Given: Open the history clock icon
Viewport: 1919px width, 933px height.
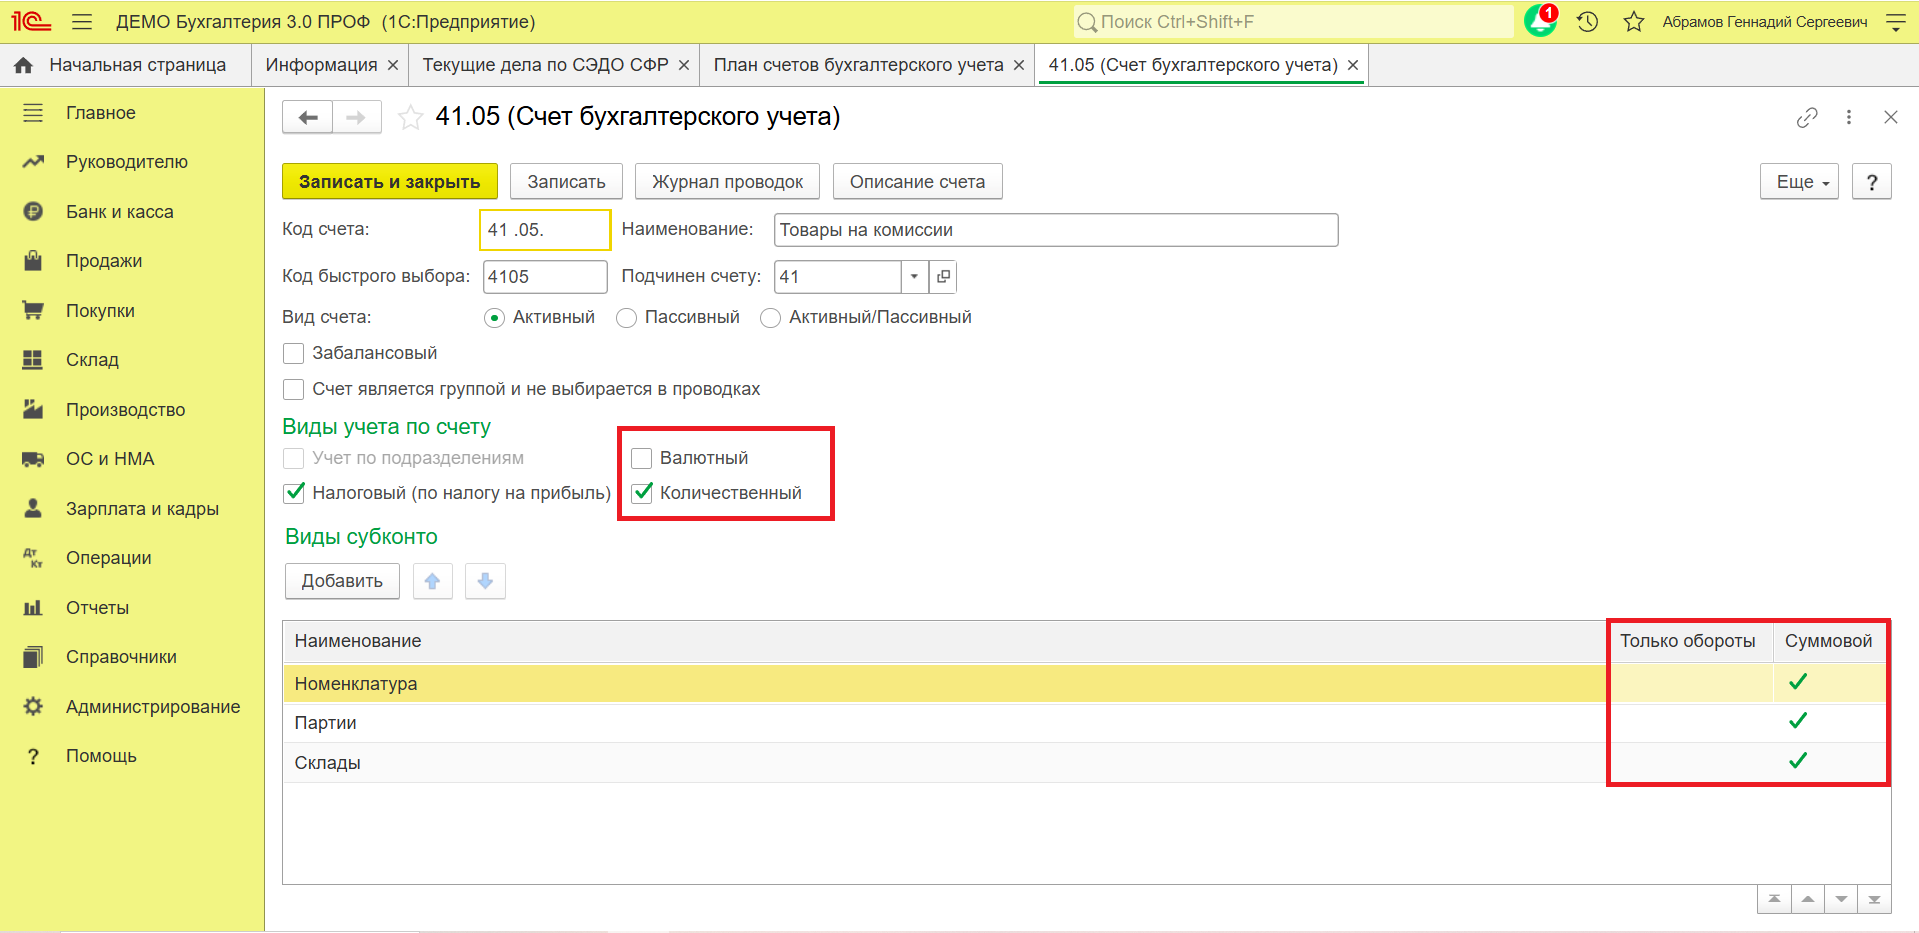Looking at the screenshot, I should pyautogui.click(x=1588, y=22).
